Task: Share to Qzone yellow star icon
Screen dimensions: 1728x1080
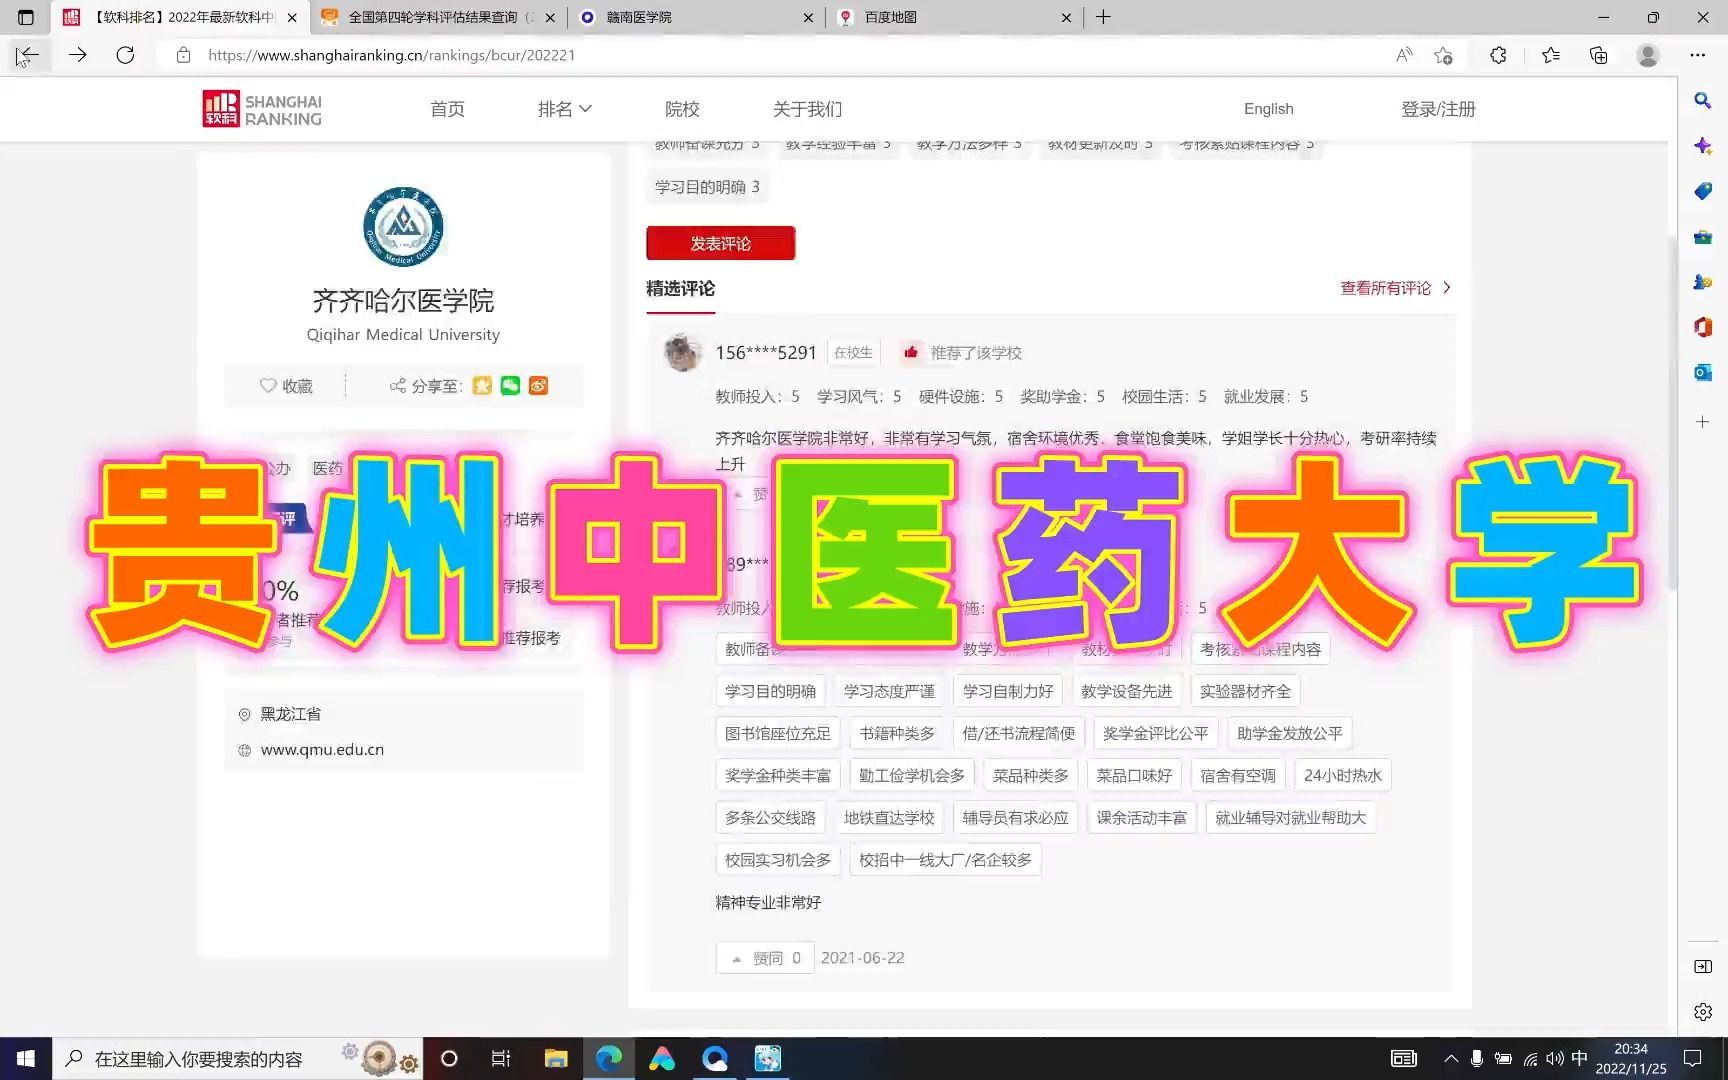Action: [482, 386]
